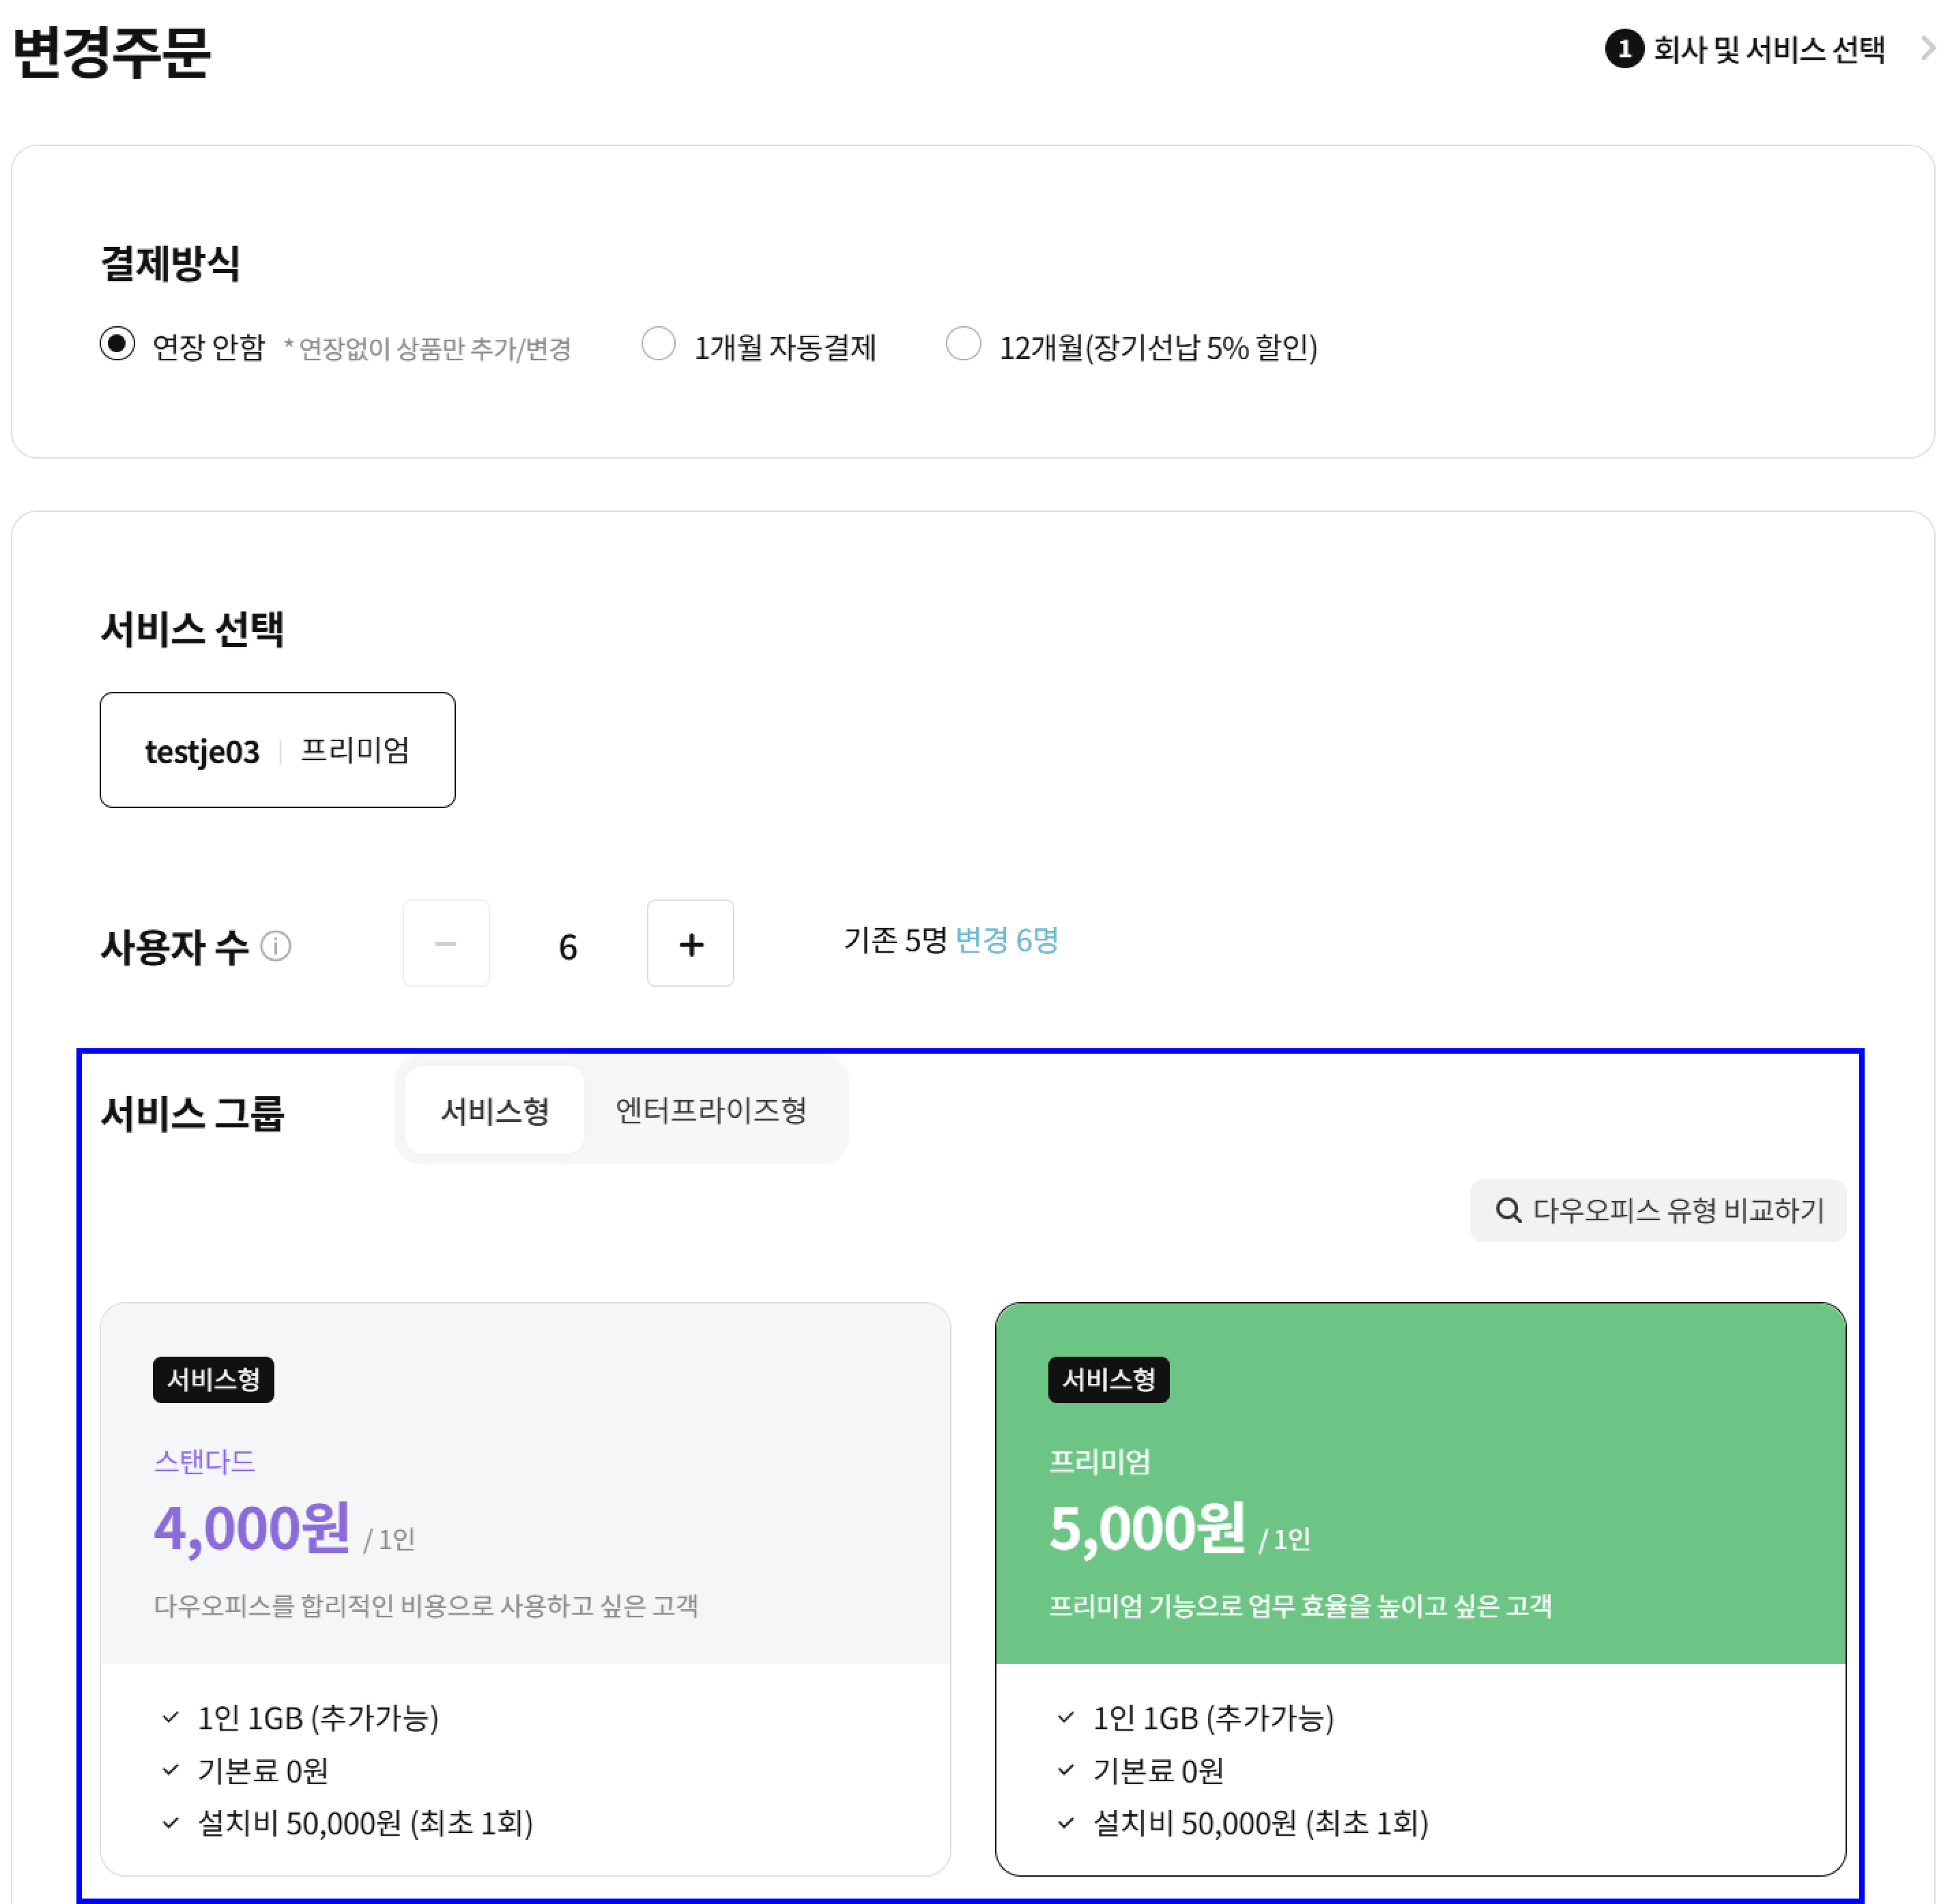The height and width of the screenshot is (1904, 1952).
Task: Switch to 엔터프라이즈형 tab
Action: tap(711, 1110)
